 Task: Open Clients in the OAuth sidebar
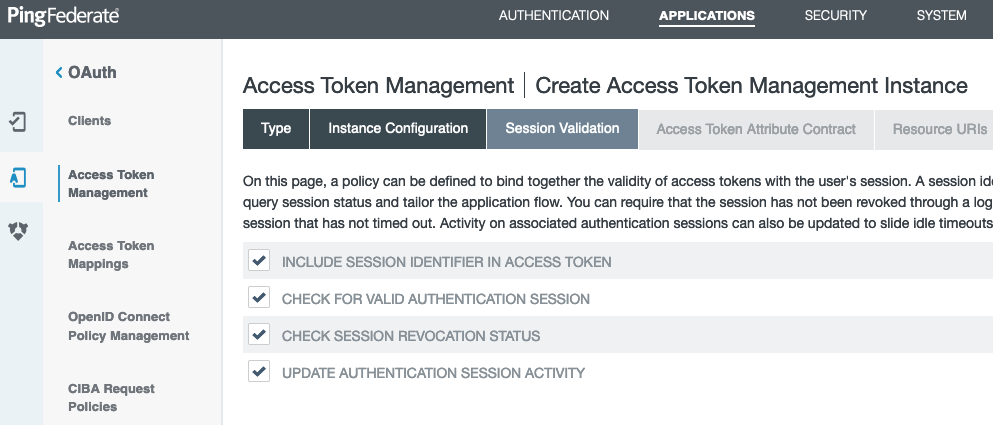pos(89,121)
